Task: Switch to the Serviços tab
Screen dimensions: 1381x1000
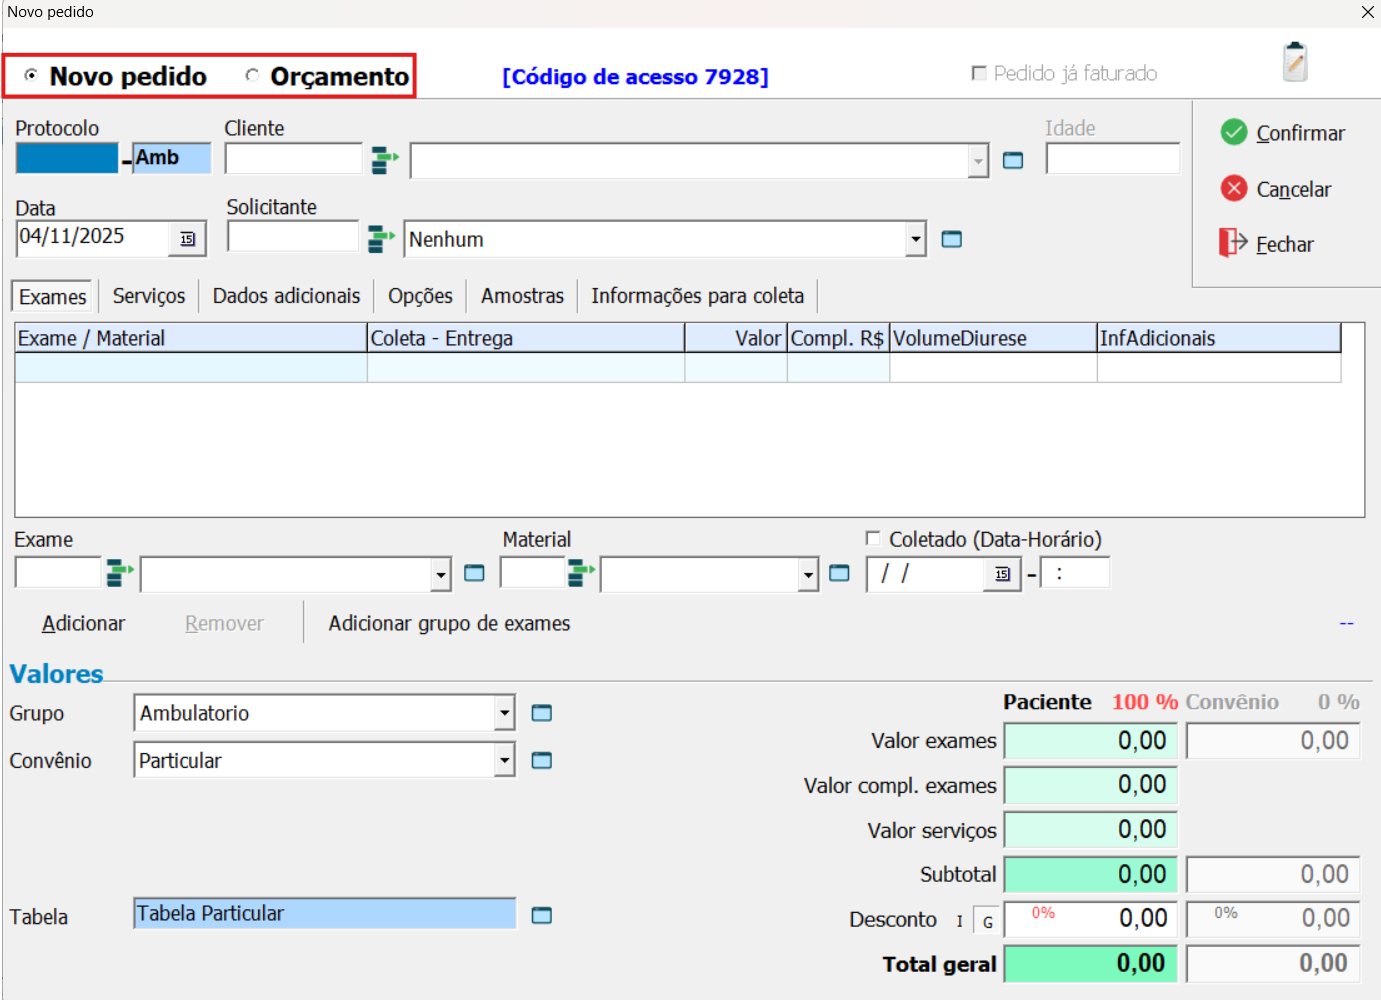Action: pos(148,296)
